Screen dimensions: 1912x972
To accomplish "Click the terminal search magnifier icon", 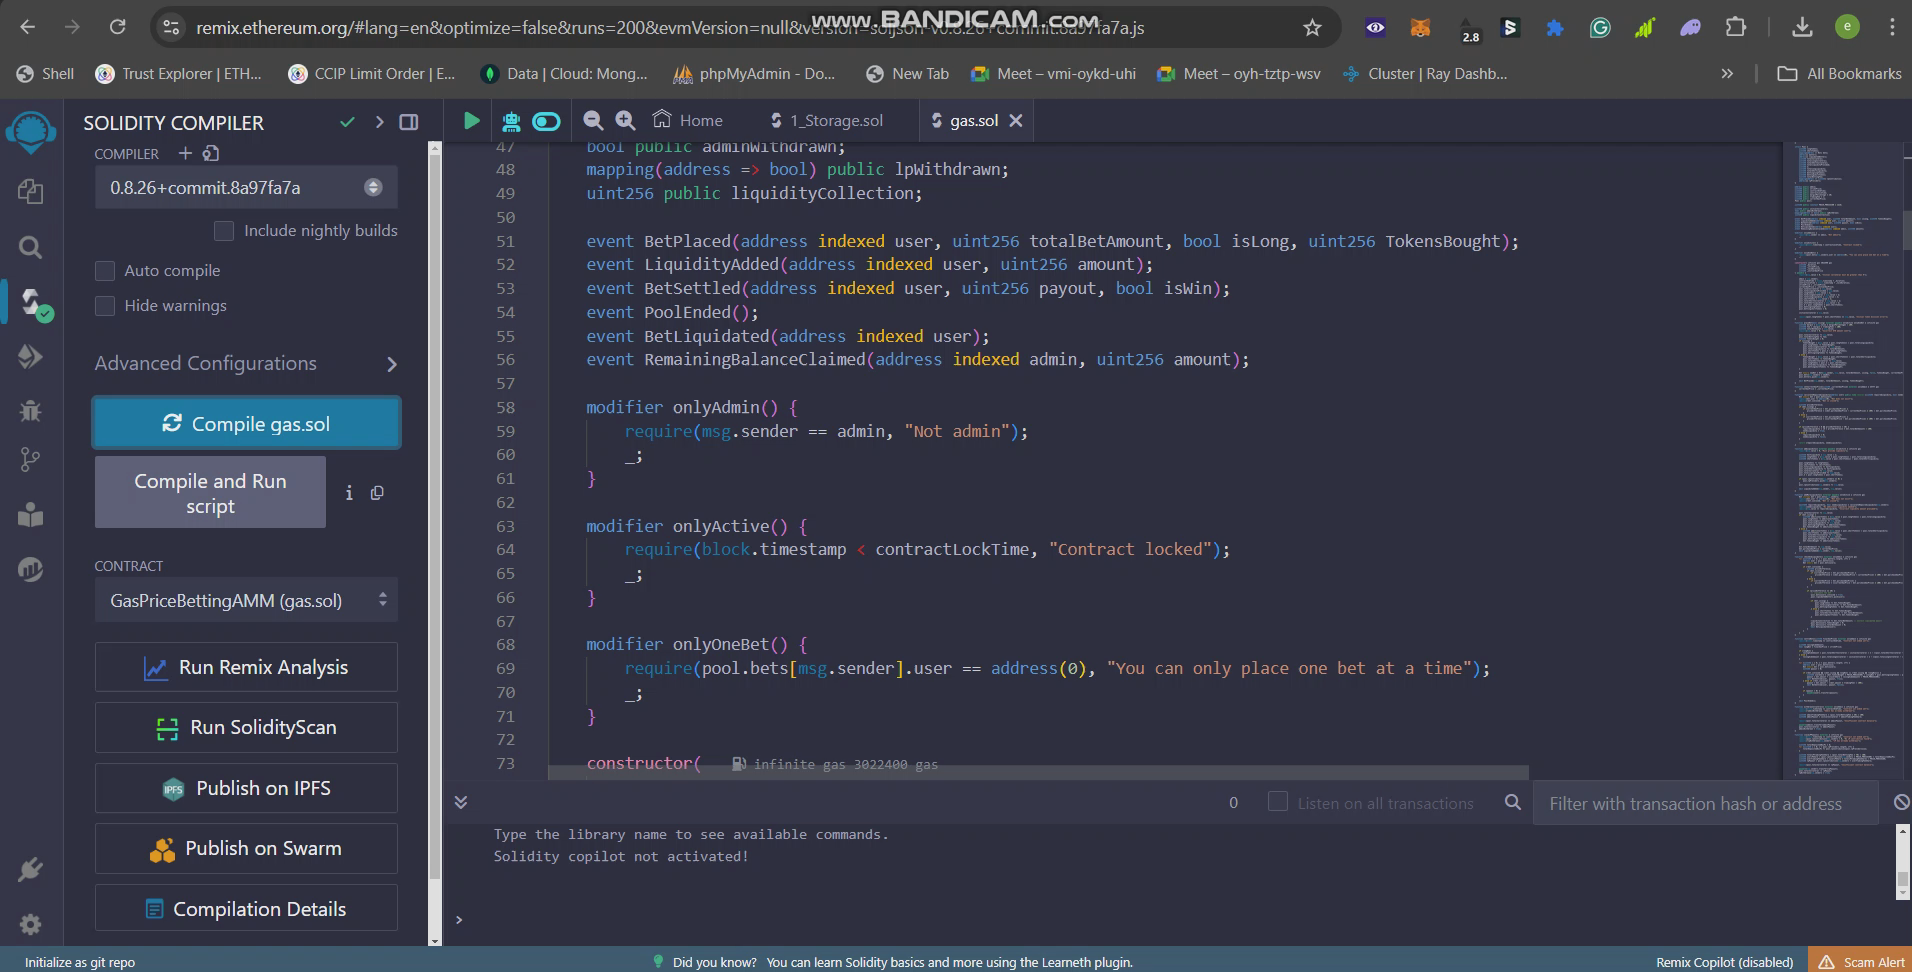I will pos(1513,802).
